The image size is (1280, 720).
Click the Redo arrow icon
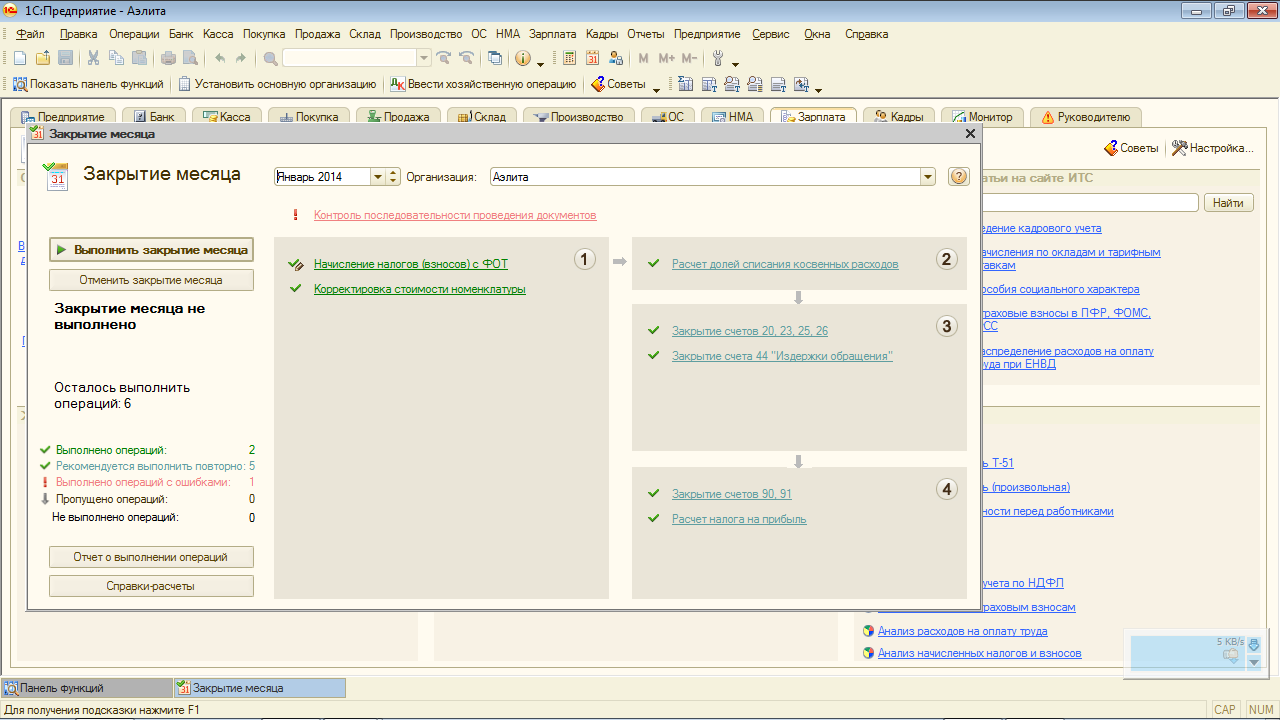click(x=240, y=58)
